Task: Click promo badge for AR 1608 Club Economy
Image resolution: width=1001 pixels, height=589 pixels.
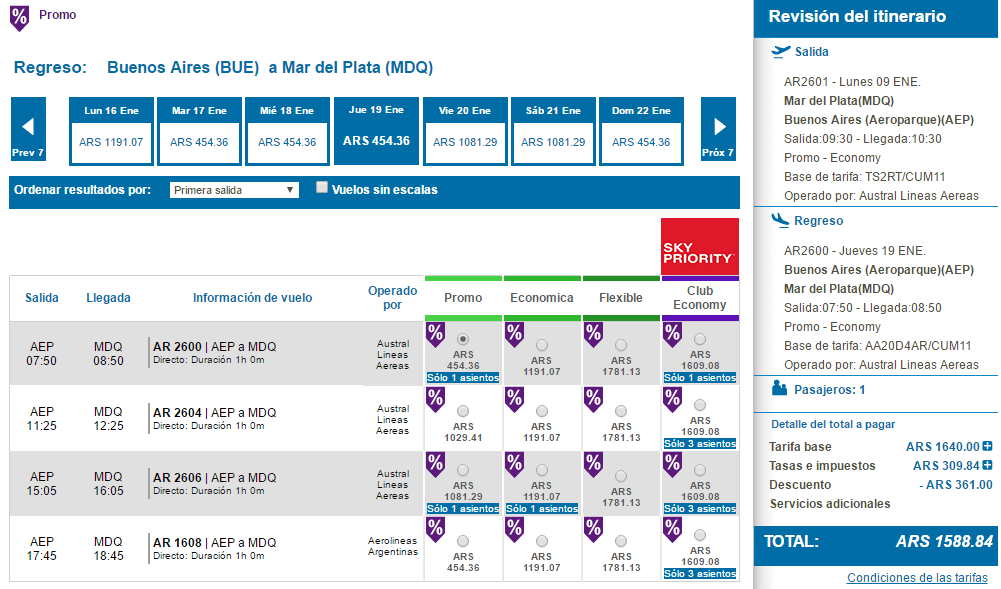Action: (672, 530)
